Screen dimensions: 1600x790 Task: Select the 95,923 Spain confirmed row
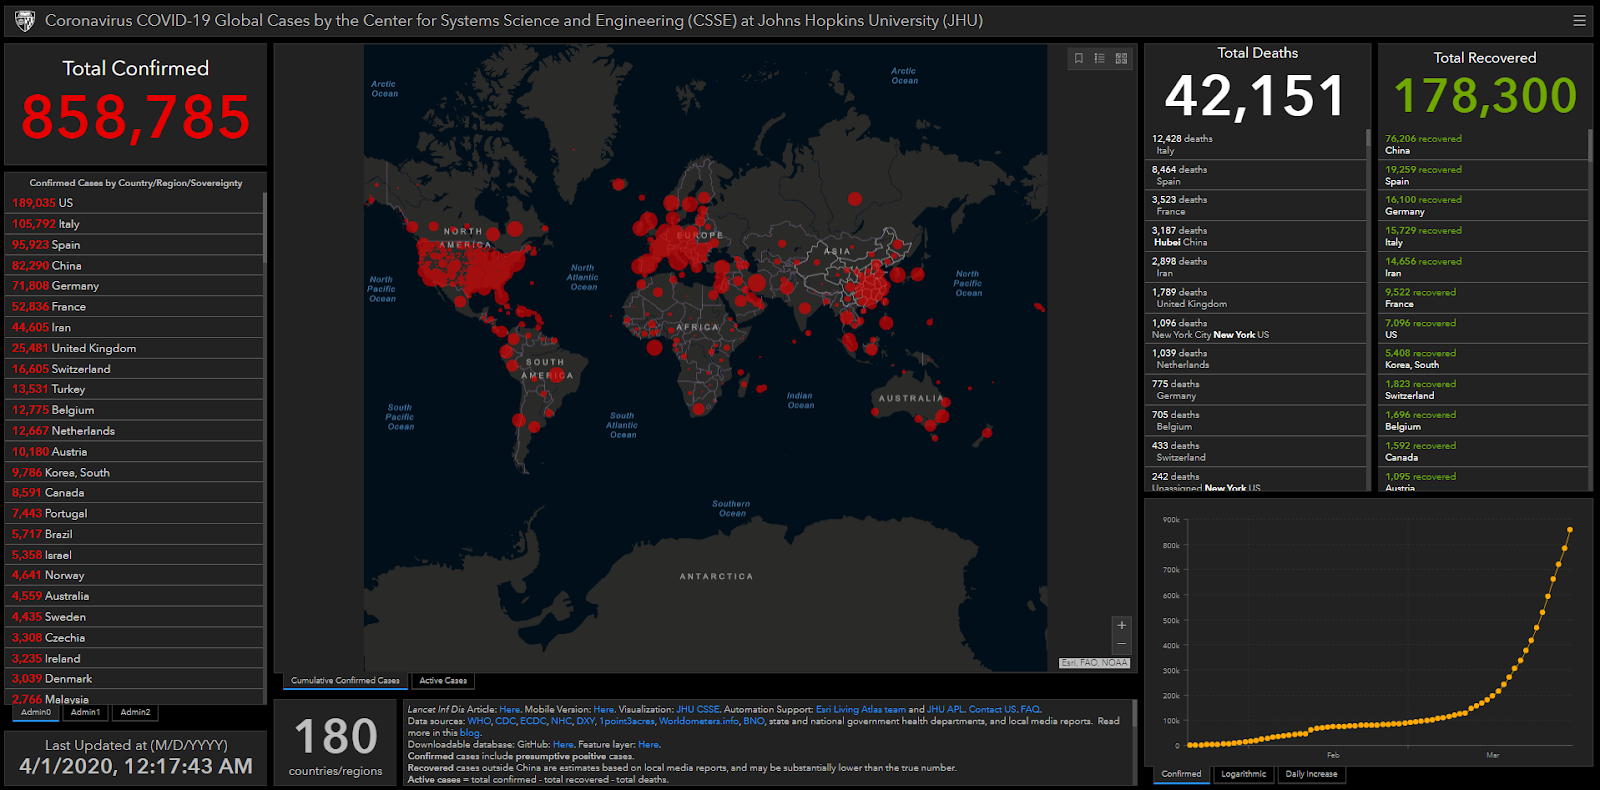tap(134, 245)
